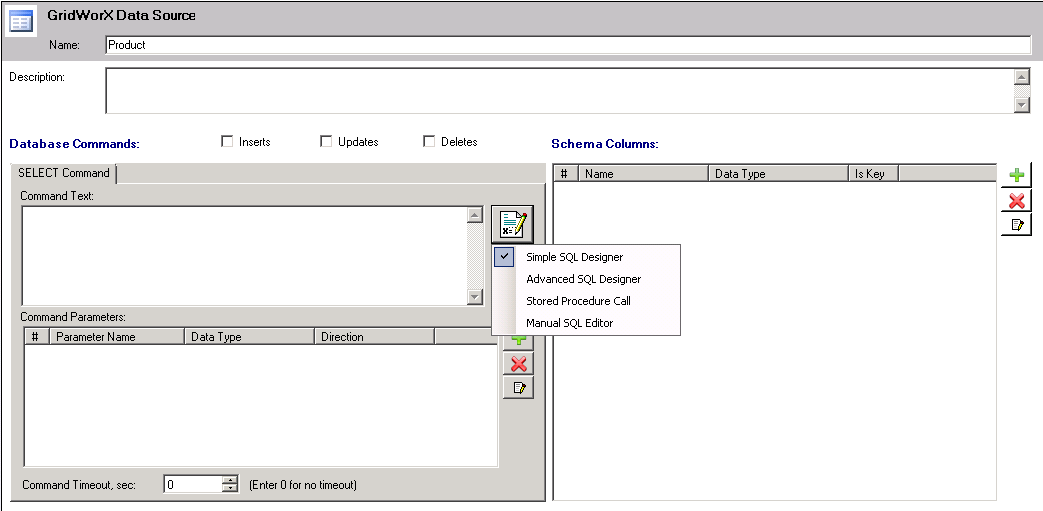
Task: Click the Name field containing Product
Action: (x=568, y=45)
